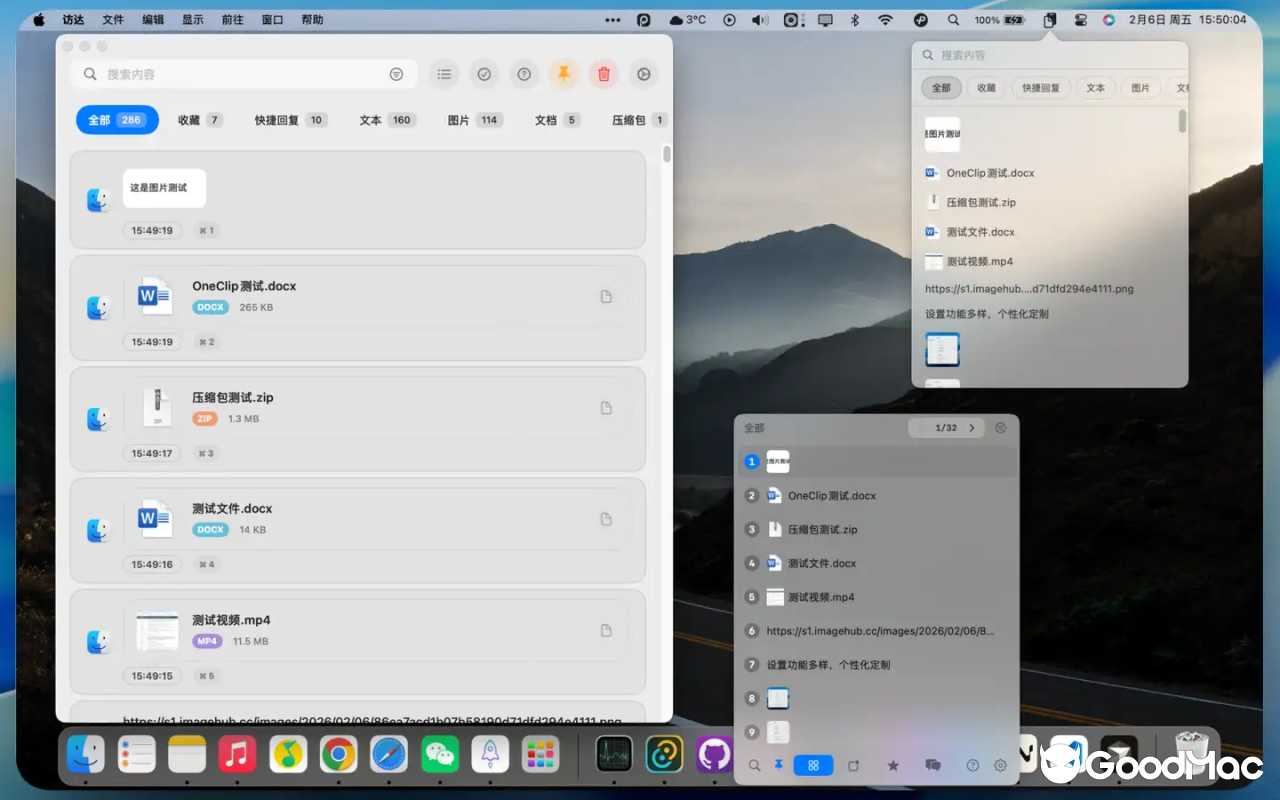The height and width of the screenshot is (800, 1280).
Task: Open the filter dropdown inside the search field
Action: tap(396, 73)
